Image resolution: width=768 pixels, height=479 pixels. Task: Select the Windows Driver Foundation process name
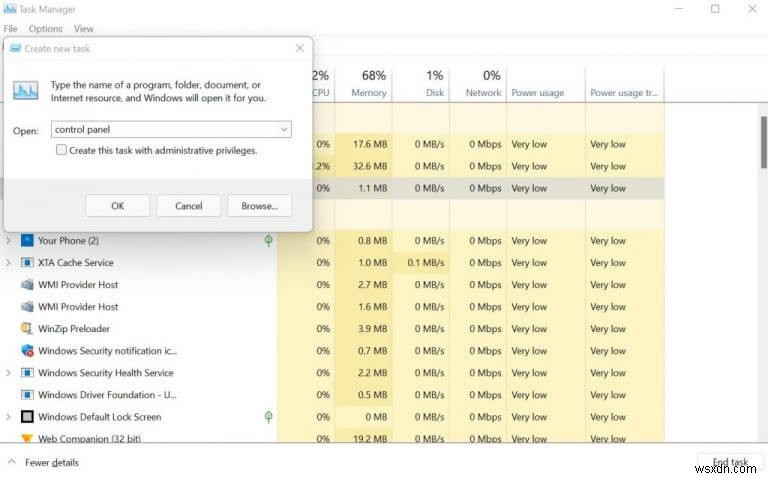[107, 395]
